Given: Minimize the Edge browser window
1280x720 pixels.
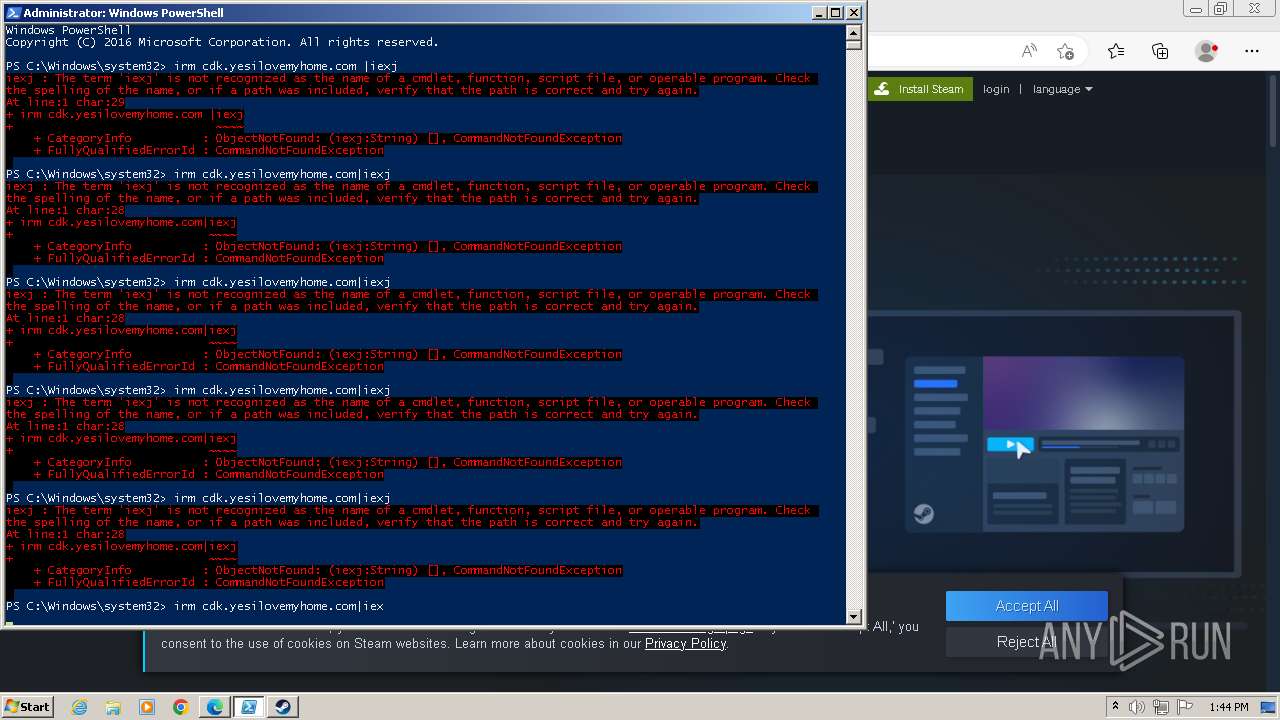Looking at the screenshot, I should pyautogui.click(x=1195, y=8).
